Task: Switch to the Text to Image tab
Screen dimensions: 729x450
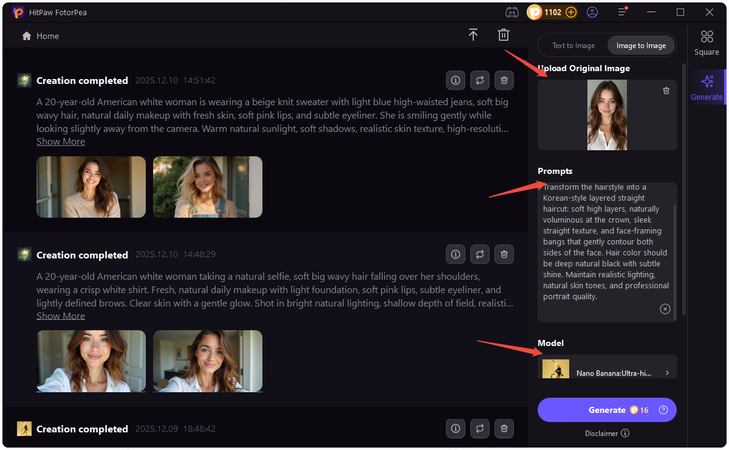Action: point(573,45)
